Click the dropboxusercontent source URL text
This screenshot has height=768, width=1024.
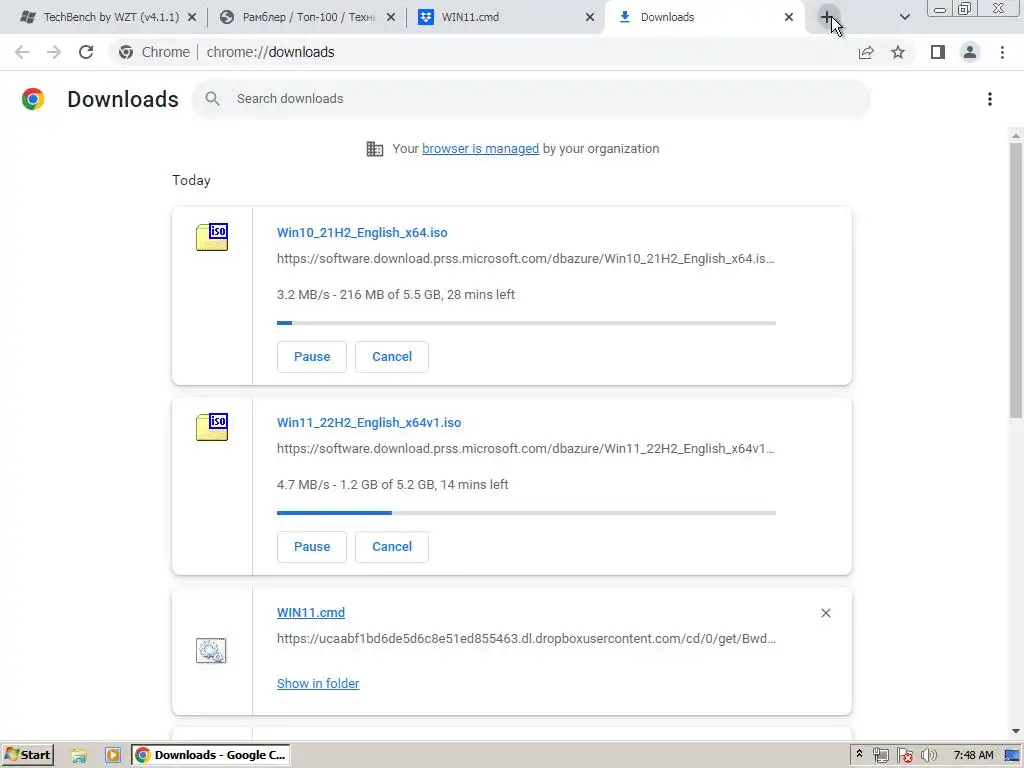pyautogui.click(x=526, y=639)
